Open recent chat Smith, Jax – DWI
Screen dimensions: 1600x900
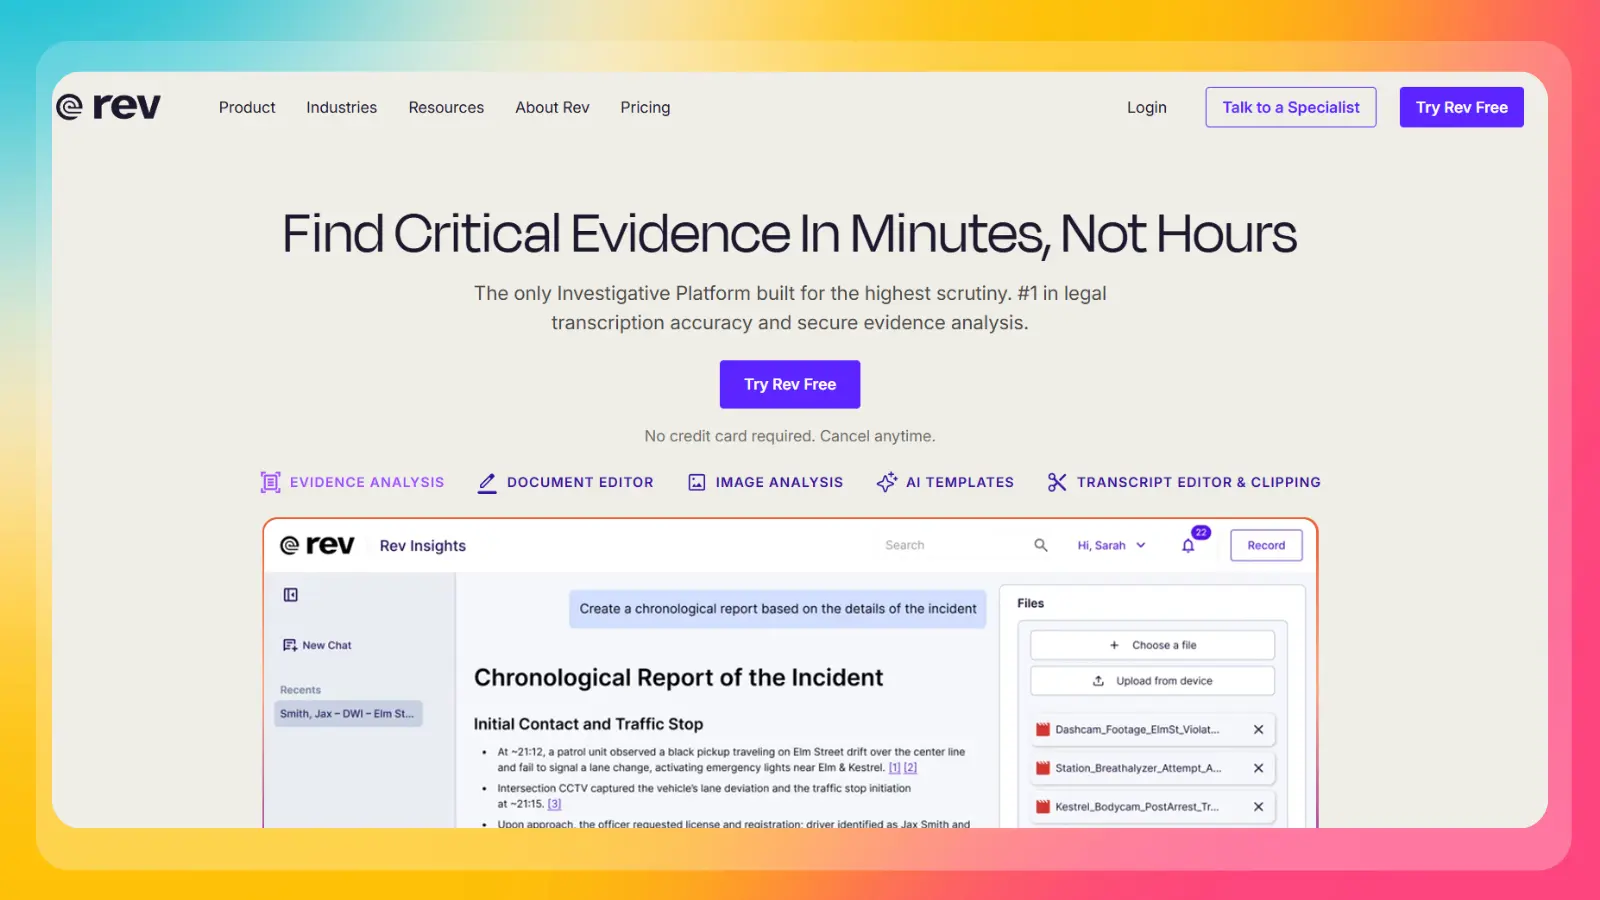point(348,713)
